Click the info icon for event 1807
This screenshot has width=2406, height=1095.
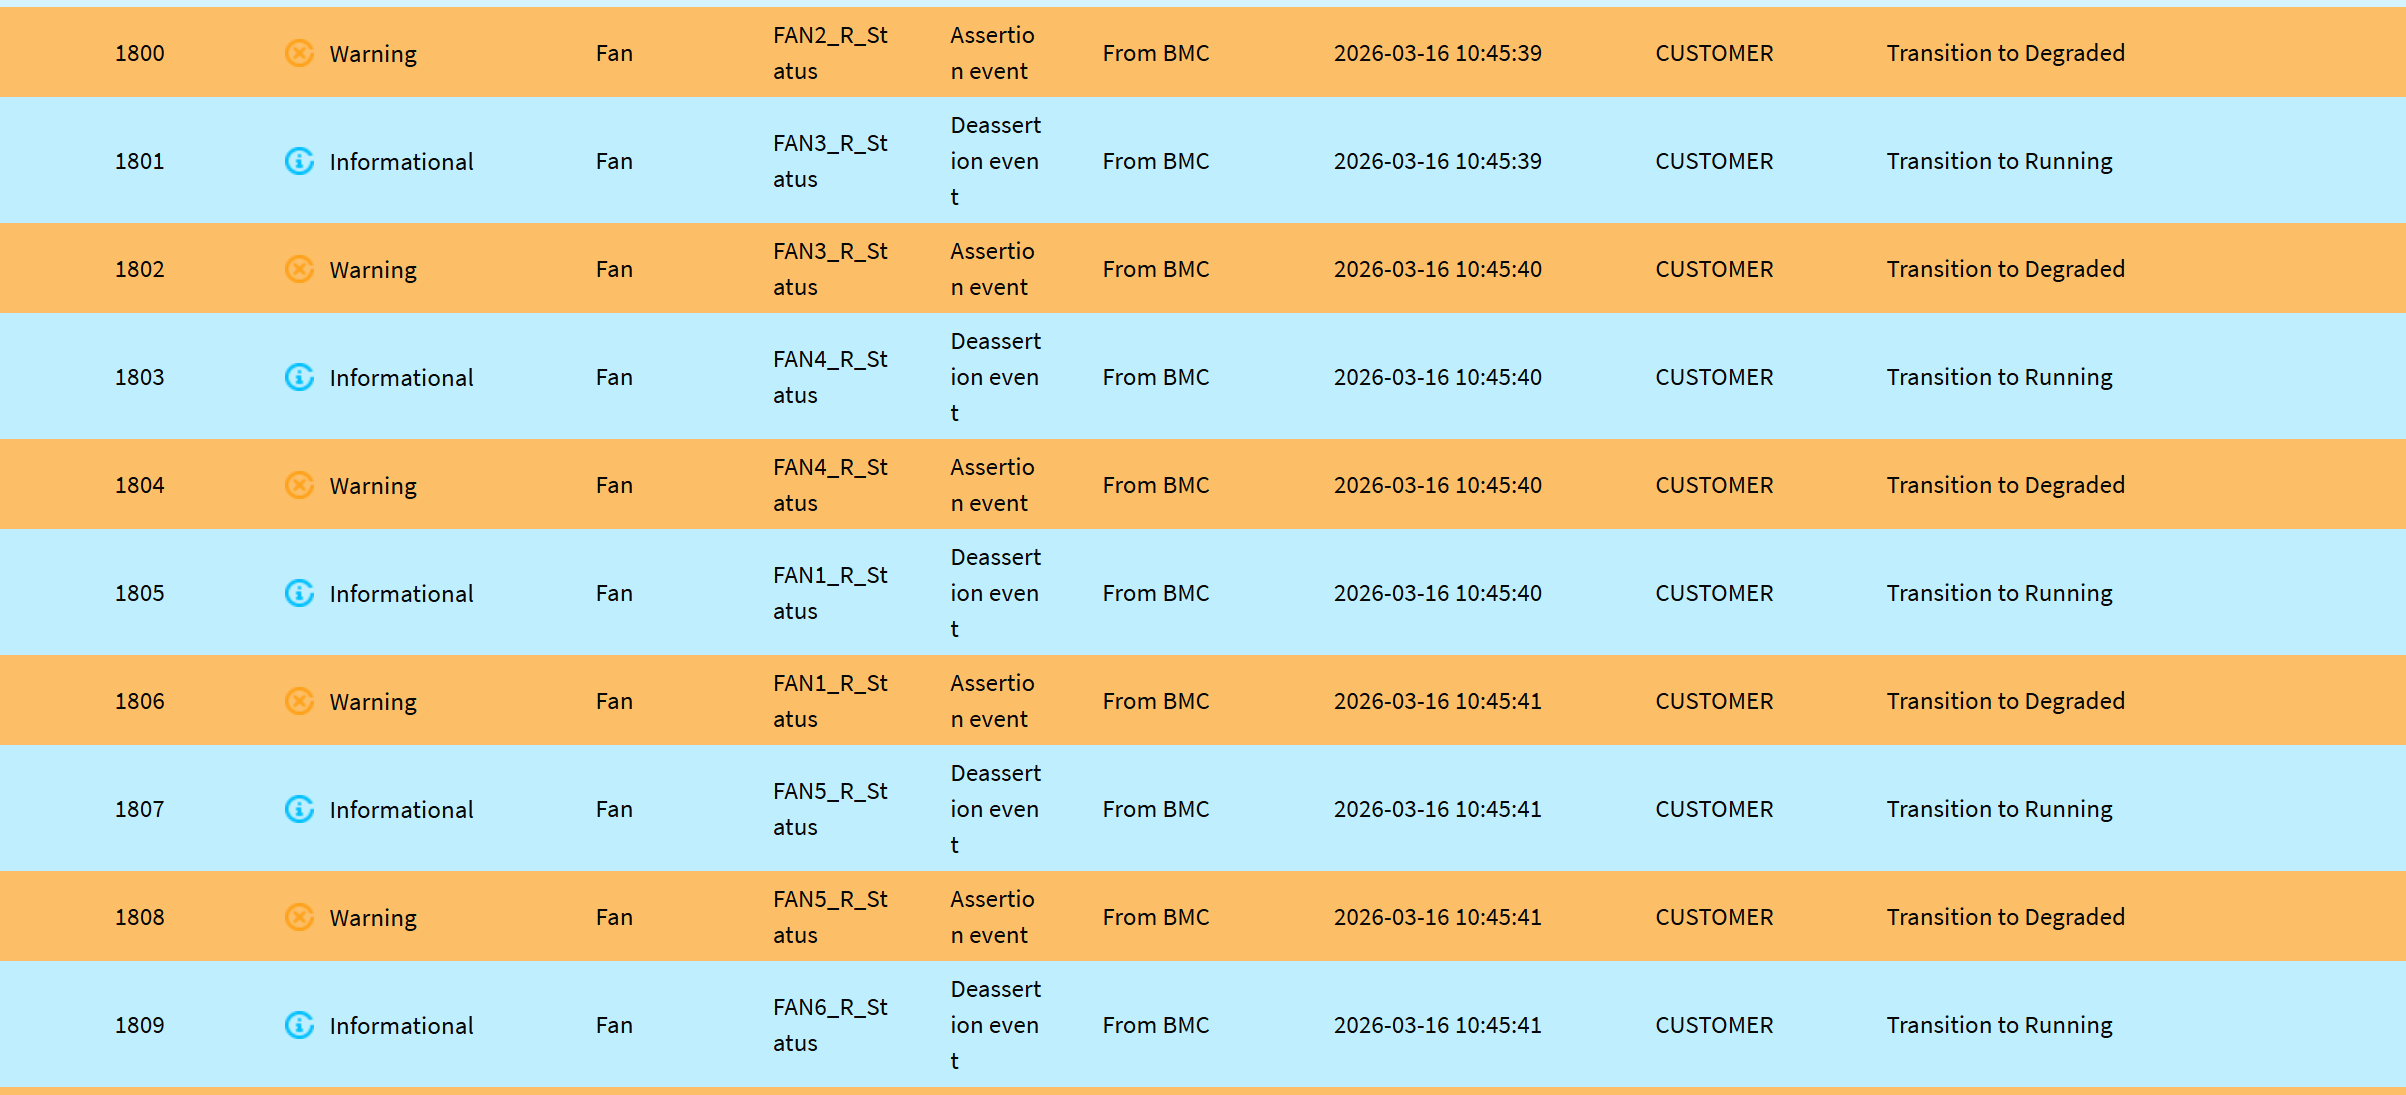point(299,809)
